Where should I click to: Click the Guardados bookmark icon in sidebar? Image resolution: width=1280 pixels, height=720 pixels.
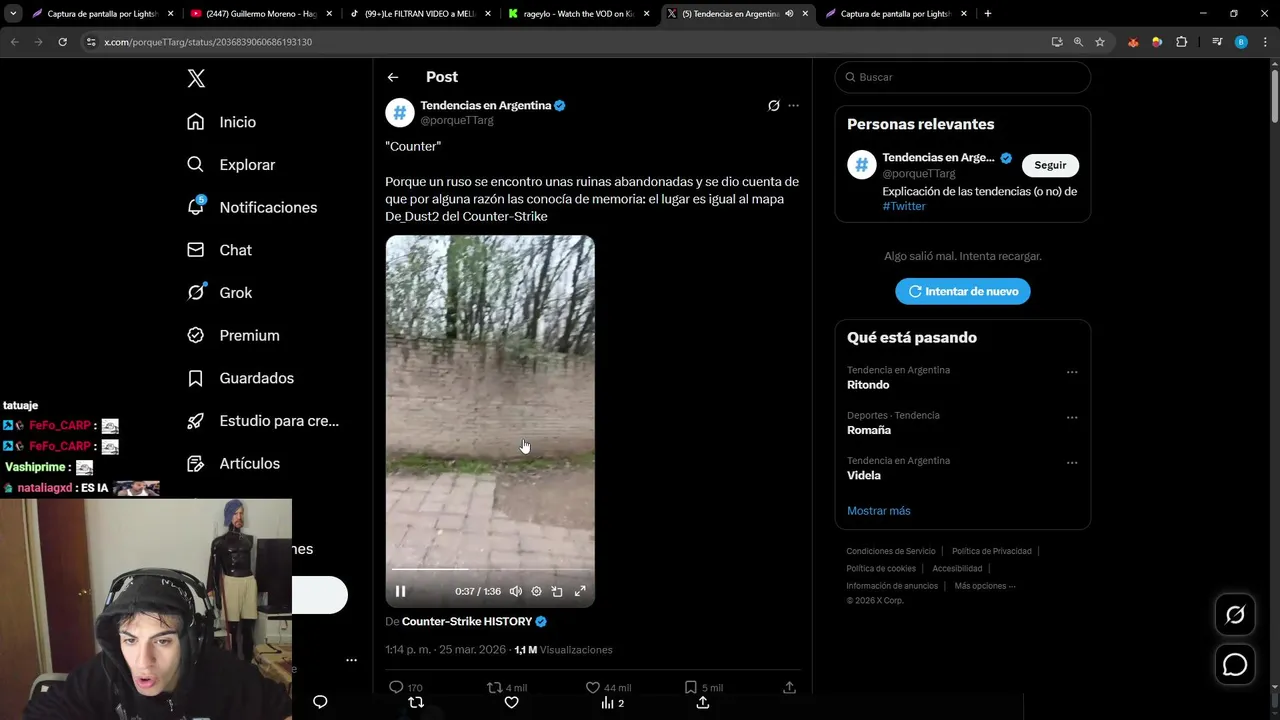pos(196,378)
